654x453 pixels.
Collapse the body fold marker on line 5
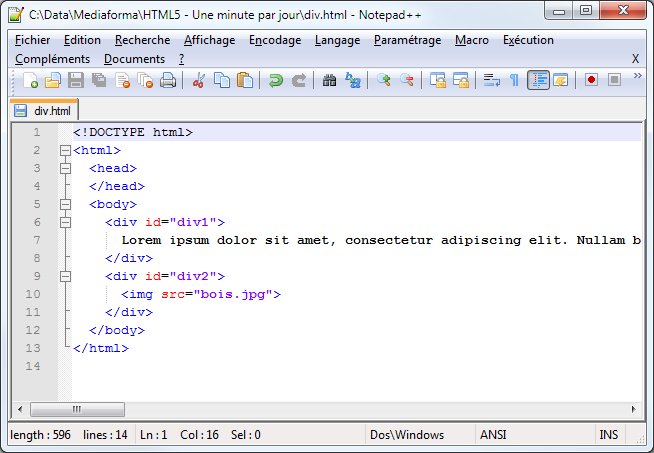[65, 205]
